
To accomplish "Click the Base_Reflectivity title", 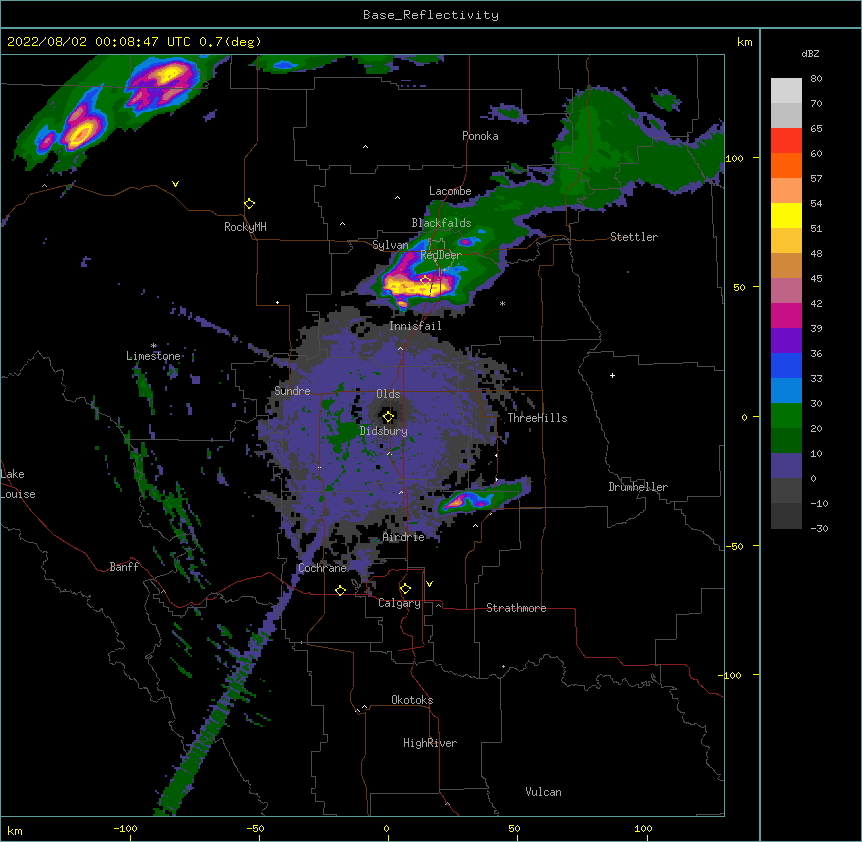I will click(431, 15).
